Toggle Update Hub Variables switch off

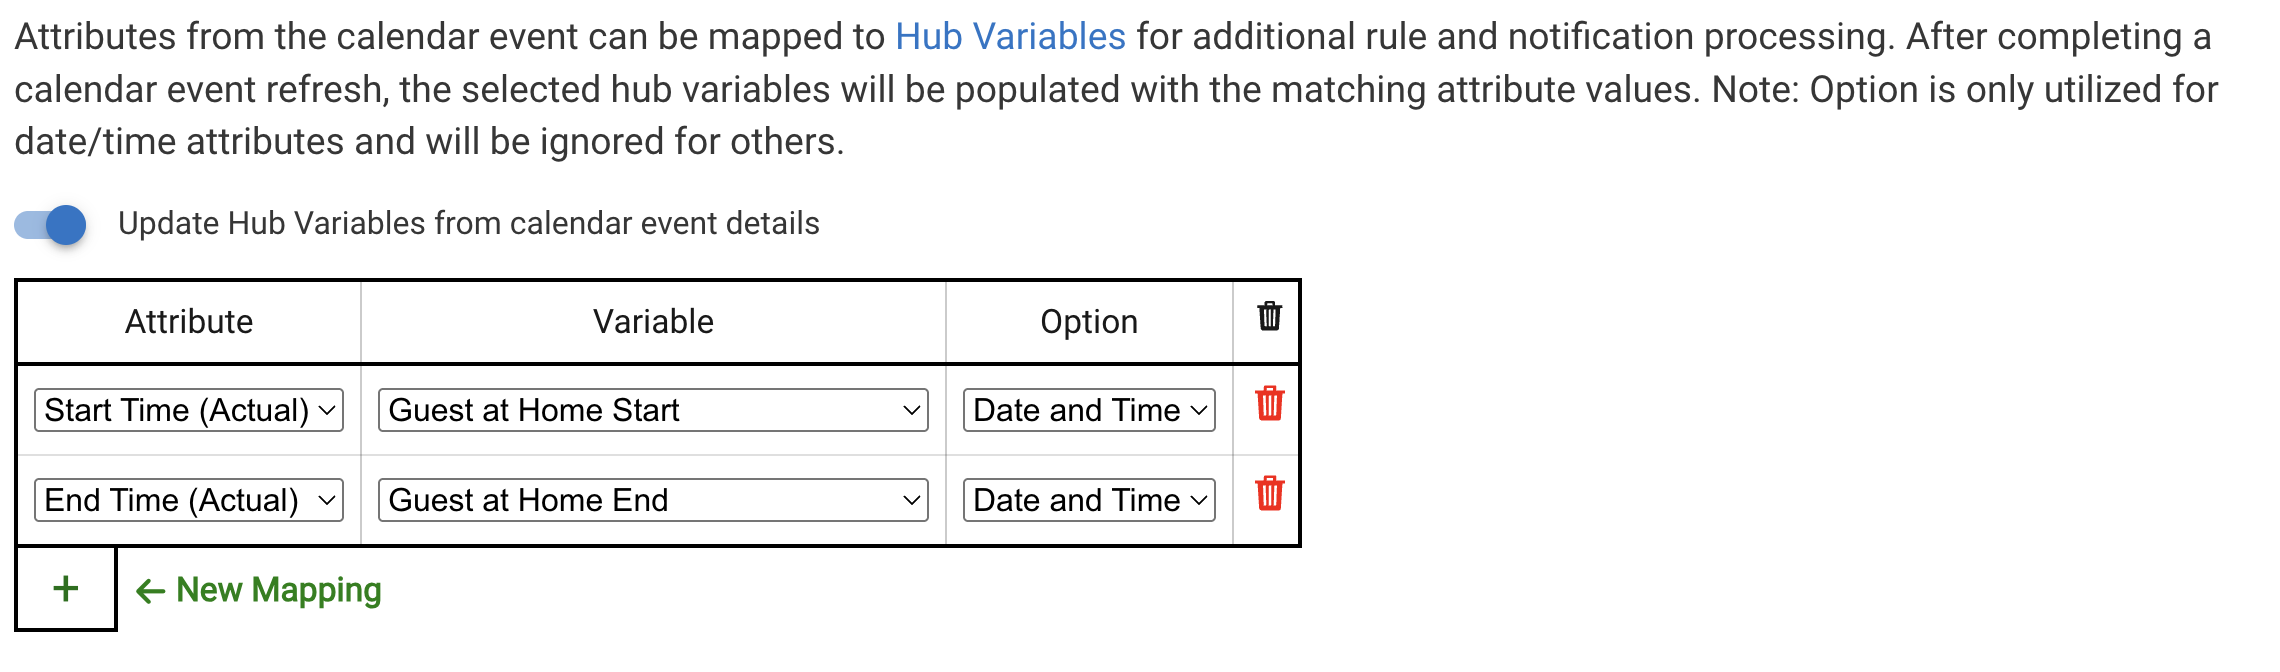coord(51,225)
